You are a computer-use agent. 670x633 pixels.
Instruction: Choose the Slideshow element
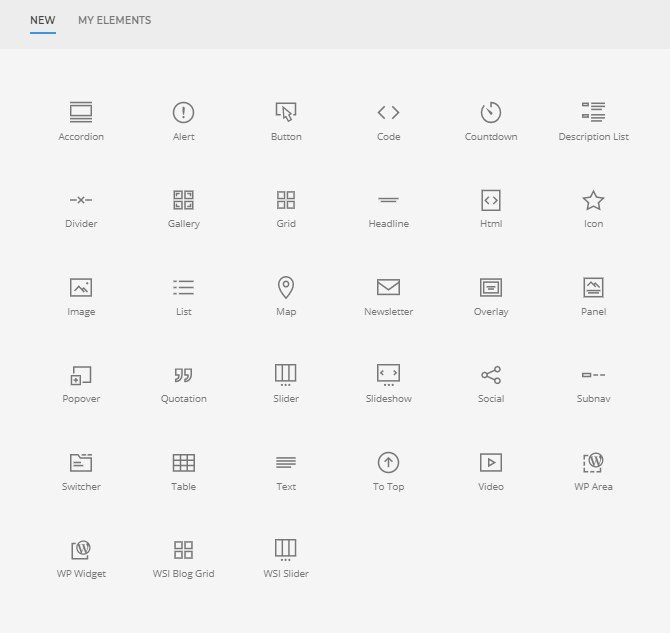pyautogui.click(x=388, y=384)
